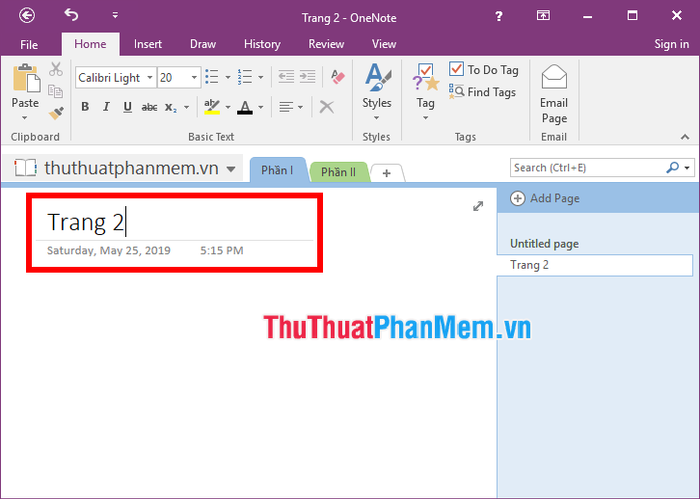Screen dimensions: 700x499
Task: Toggle Strikethrough formatting
Action: (149, 107)
